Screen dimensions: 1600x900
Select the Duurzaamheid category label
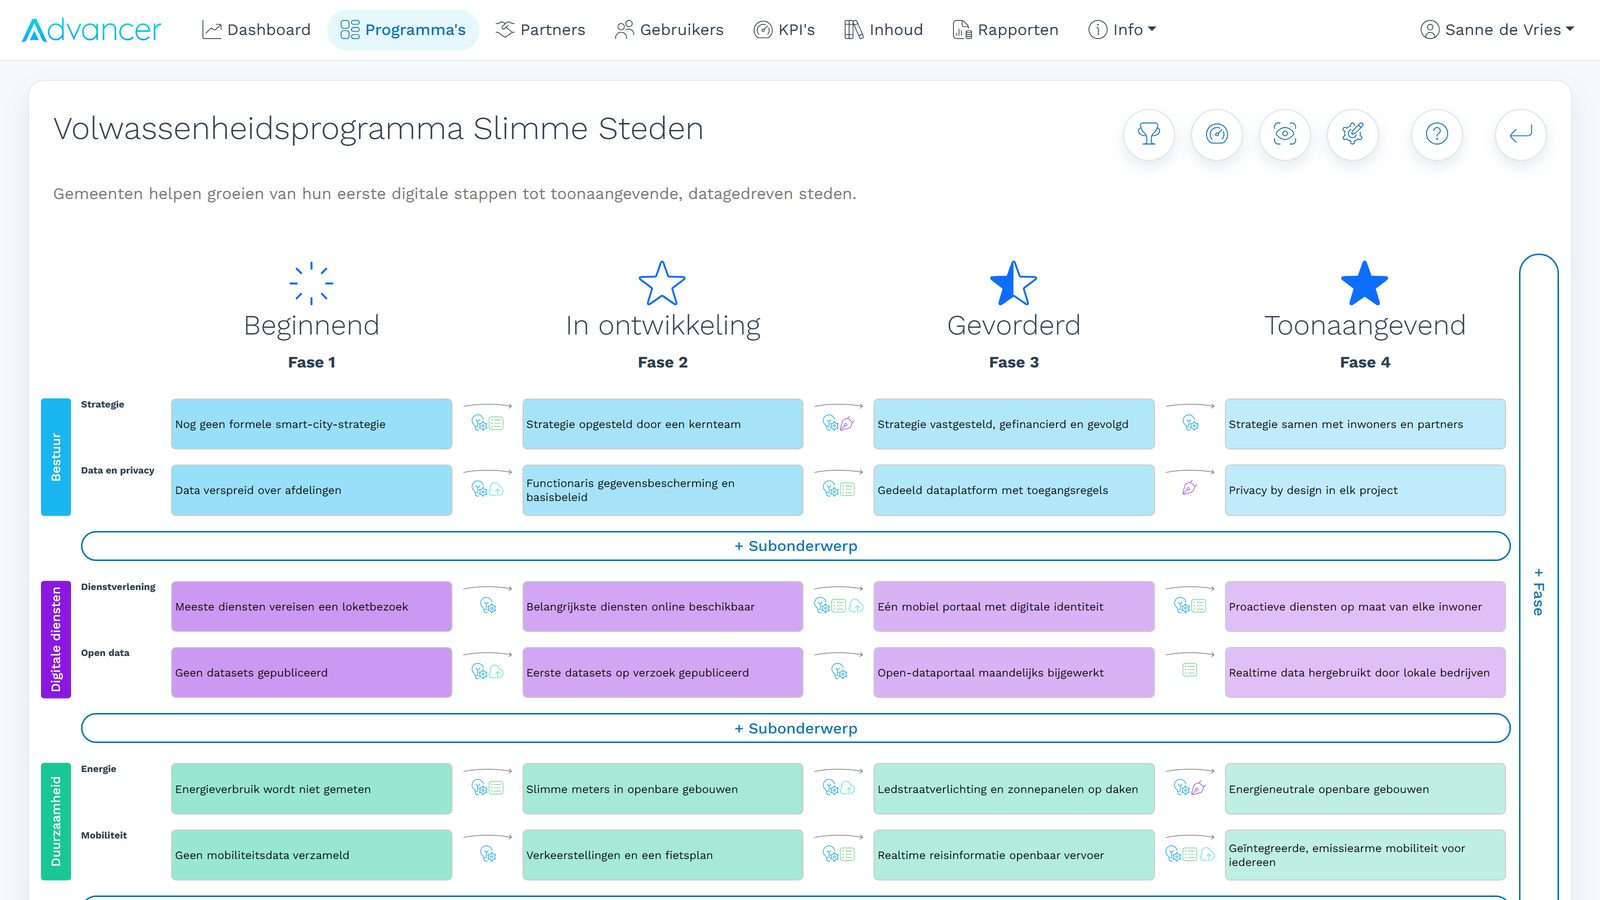point(56,822)
